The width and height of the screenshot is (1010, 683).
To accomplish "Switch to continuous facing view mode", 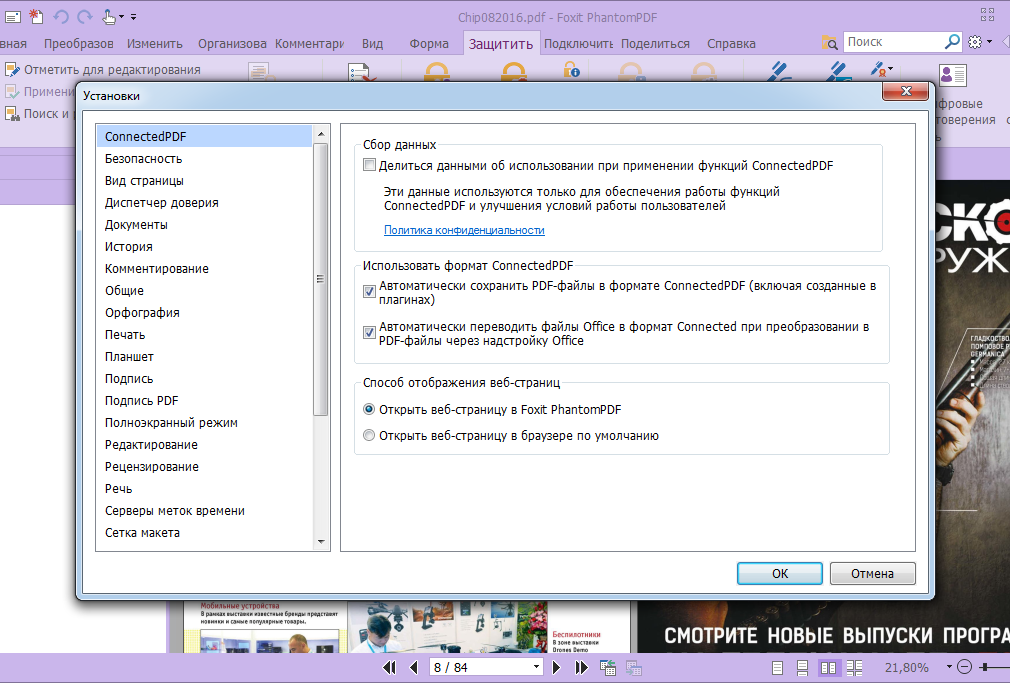I will (x=854, y=668).
